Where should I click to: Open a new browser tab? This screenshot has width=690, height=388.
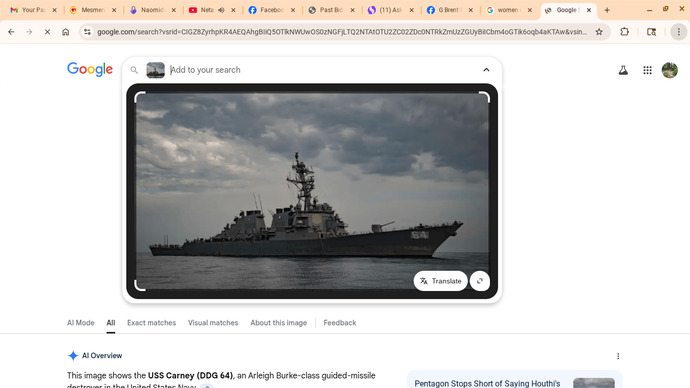(x=607, y=10)
